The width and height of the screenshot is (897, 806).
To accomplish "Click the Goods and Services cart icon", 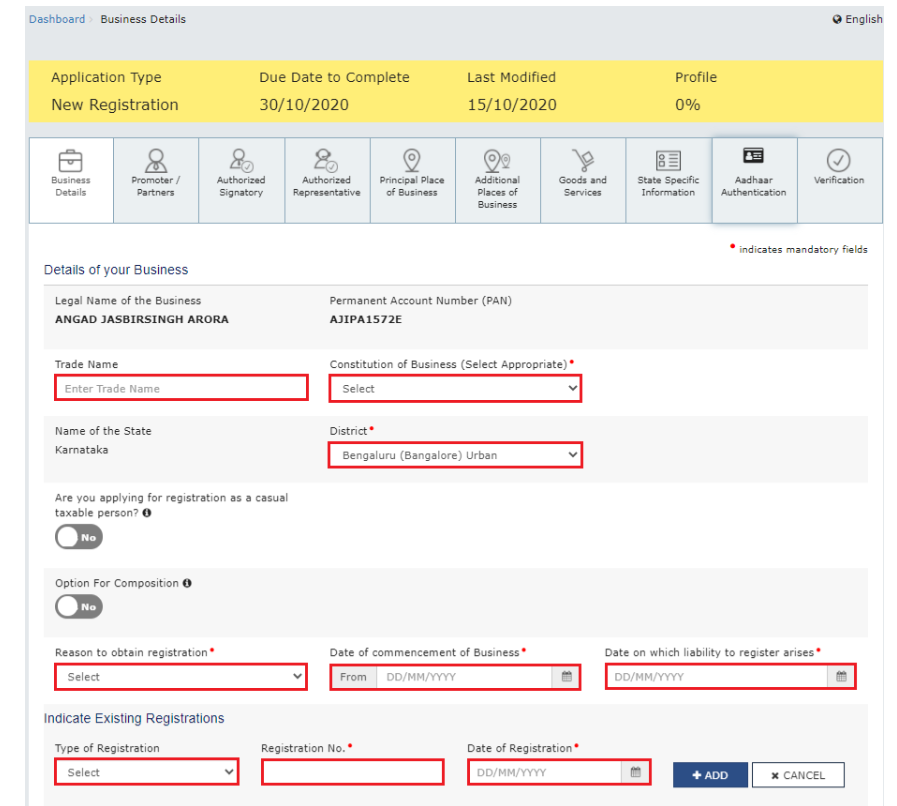I will pos(582,160).
